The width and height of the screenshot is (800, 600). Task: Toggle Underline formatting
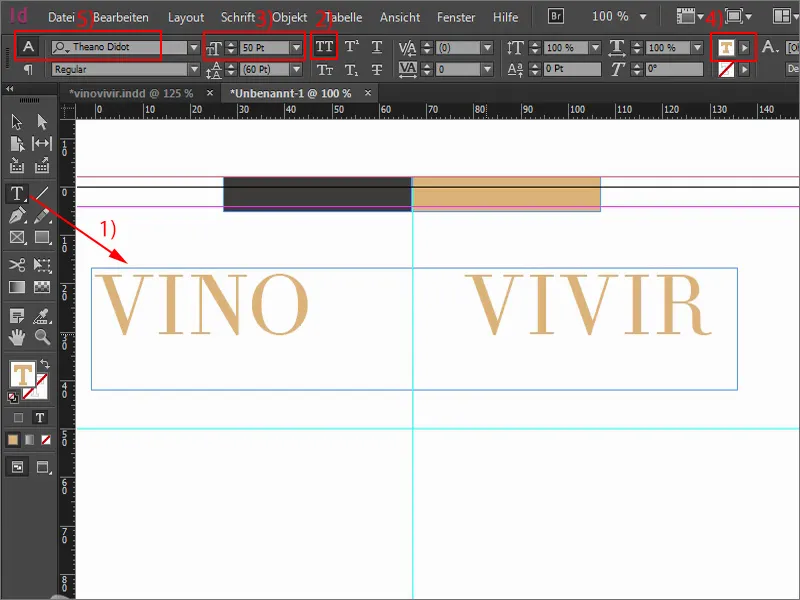[x=377, y=47]
